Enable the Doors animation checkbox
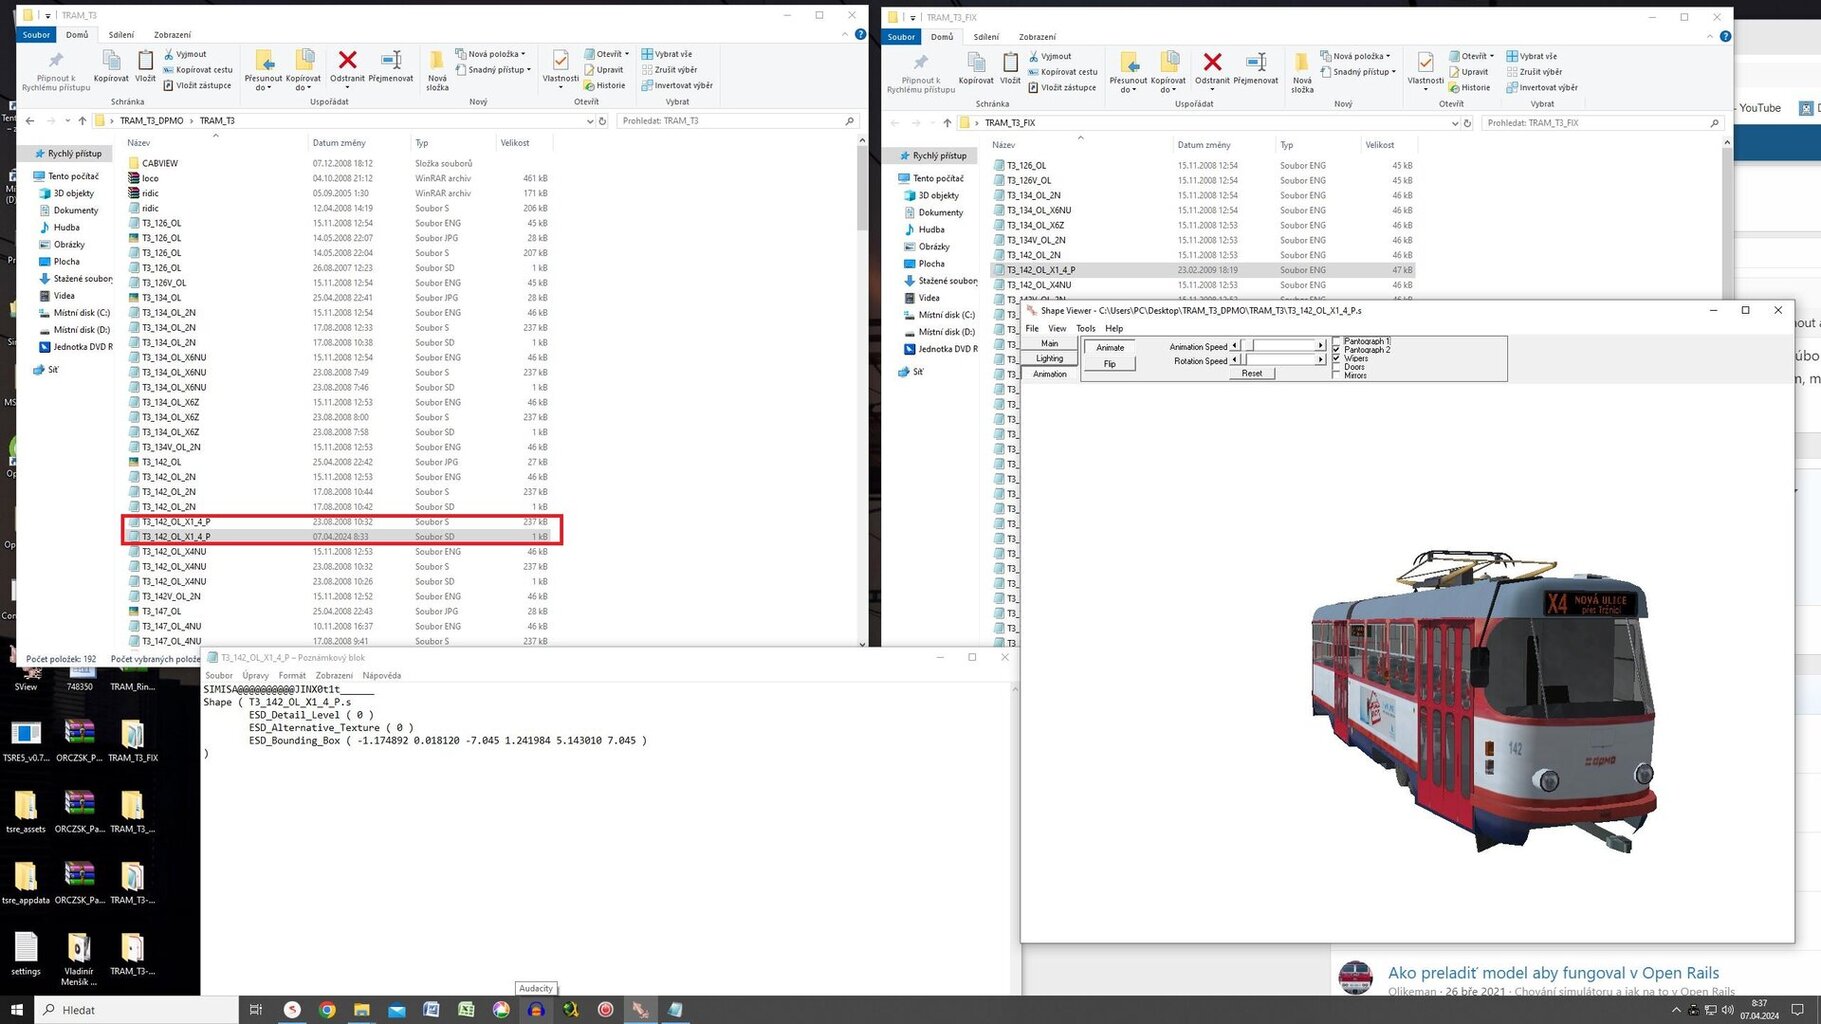The image size is (1821, 1024). (1337, 367)
